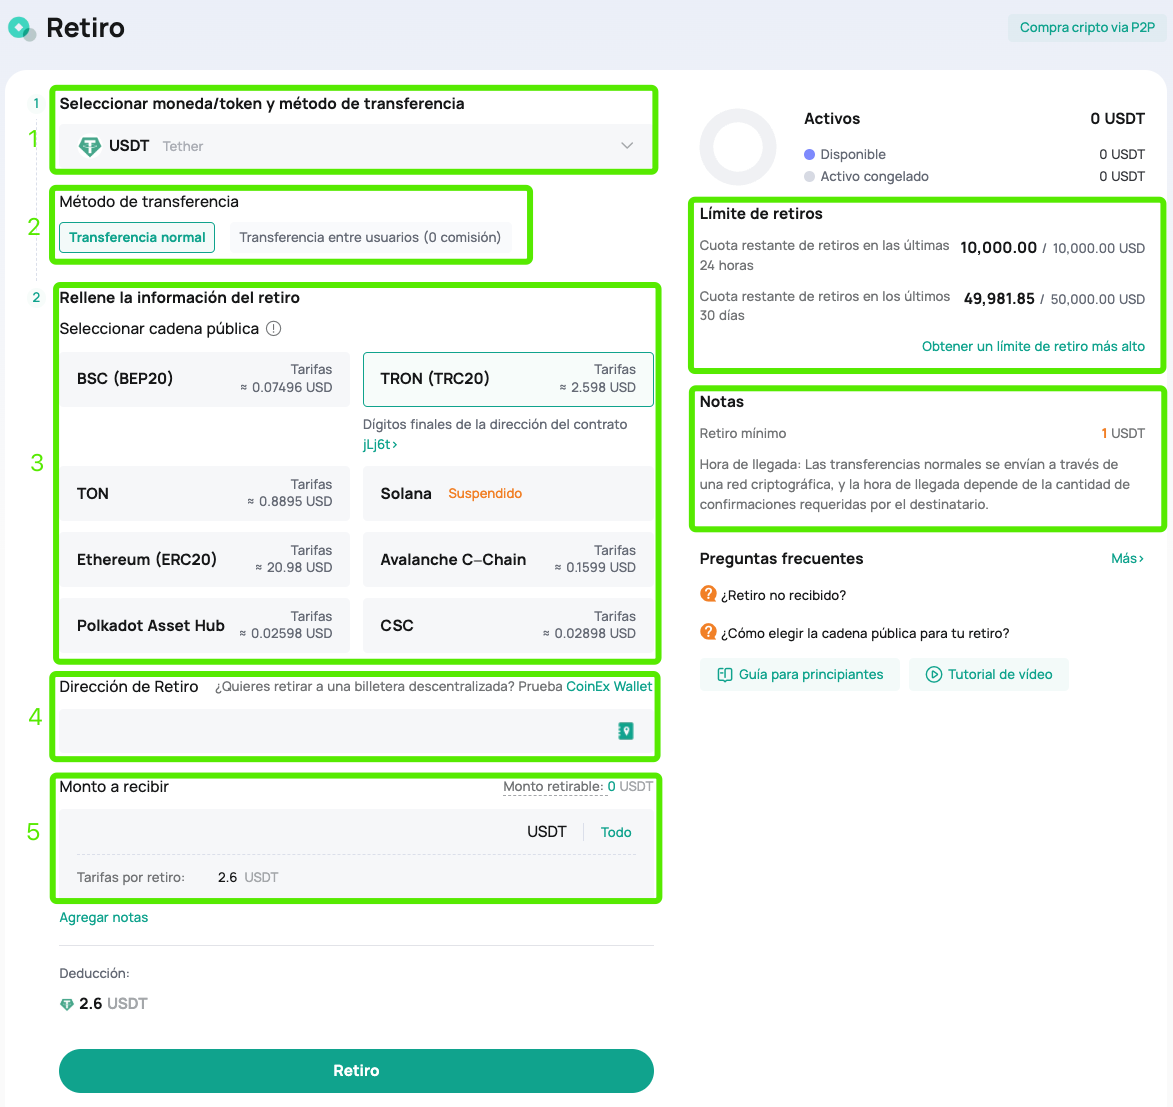Choose the BSC (BEP20) chain option
This screenshot has width=1173, height=1107.
205,379
